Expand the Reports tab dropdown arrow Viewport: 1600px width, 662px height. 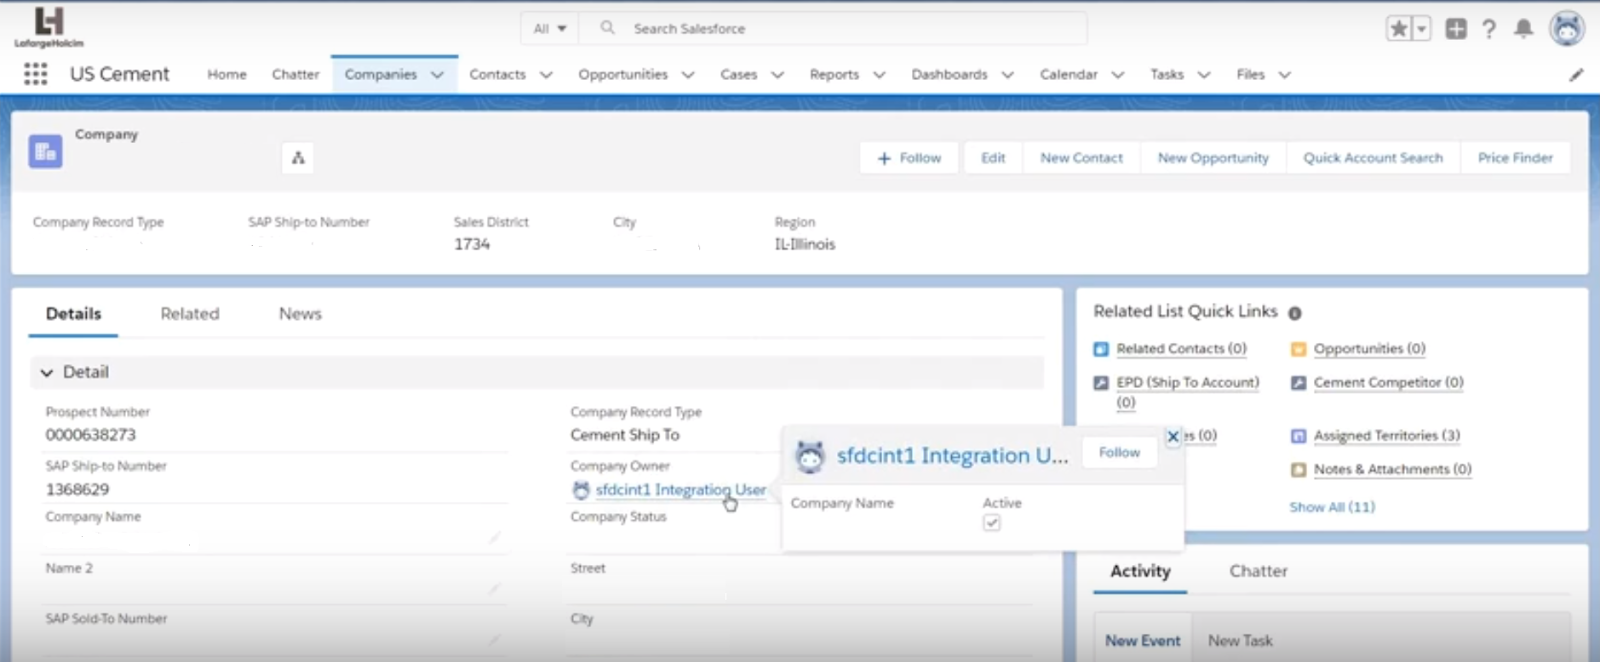click(x=879, y=75)
